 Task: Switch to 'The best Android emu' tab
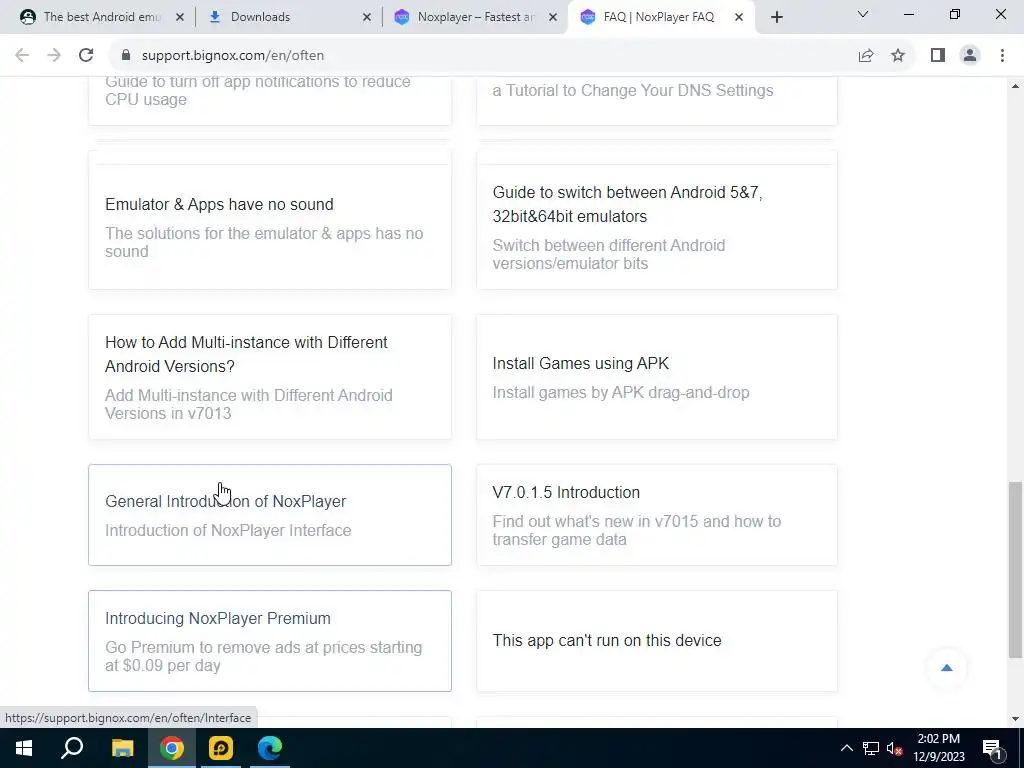pos(102,17)
